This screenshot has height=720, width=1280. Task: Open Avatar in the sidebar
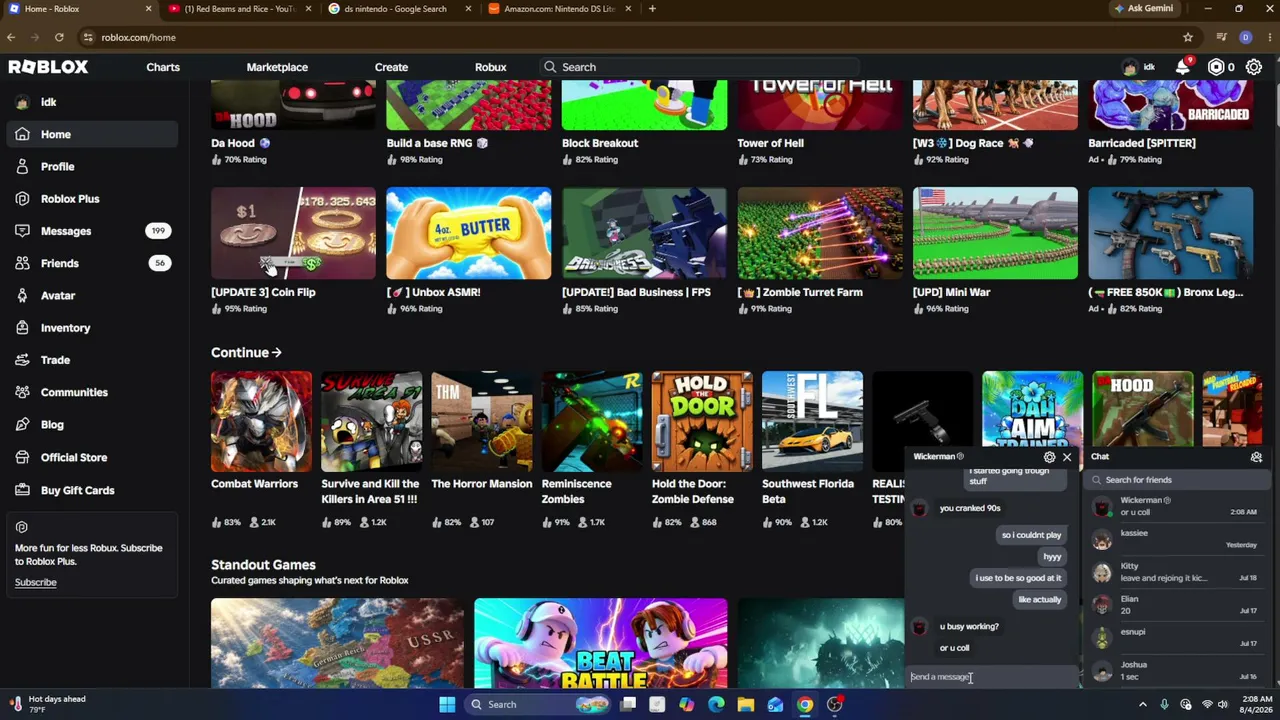(90, 295)
